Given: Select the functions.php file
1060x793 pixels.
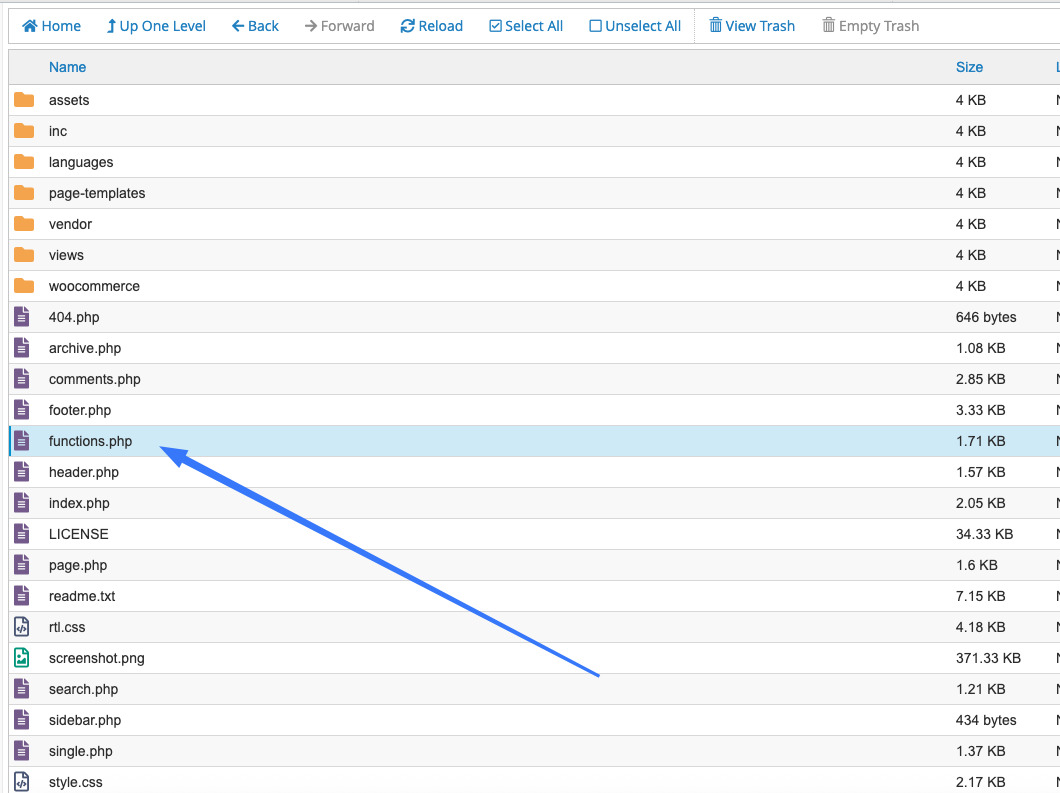Looking at the screenshot, I should point(90,441).
